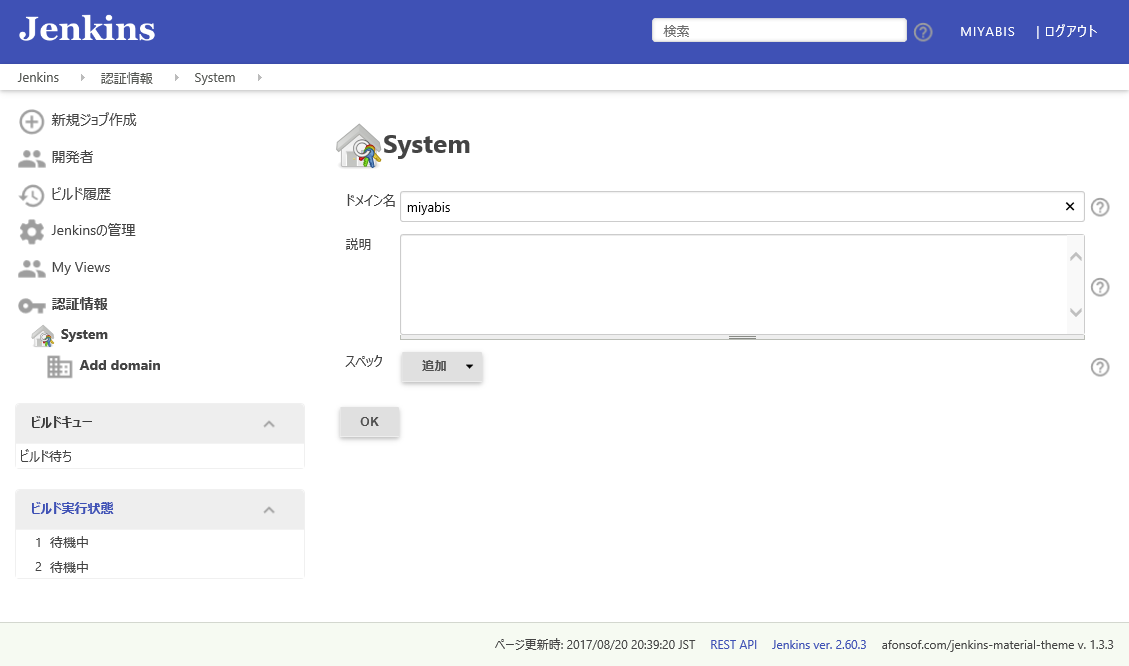Expand the 認証情報 breadcrumb arrow

(176, 78)
